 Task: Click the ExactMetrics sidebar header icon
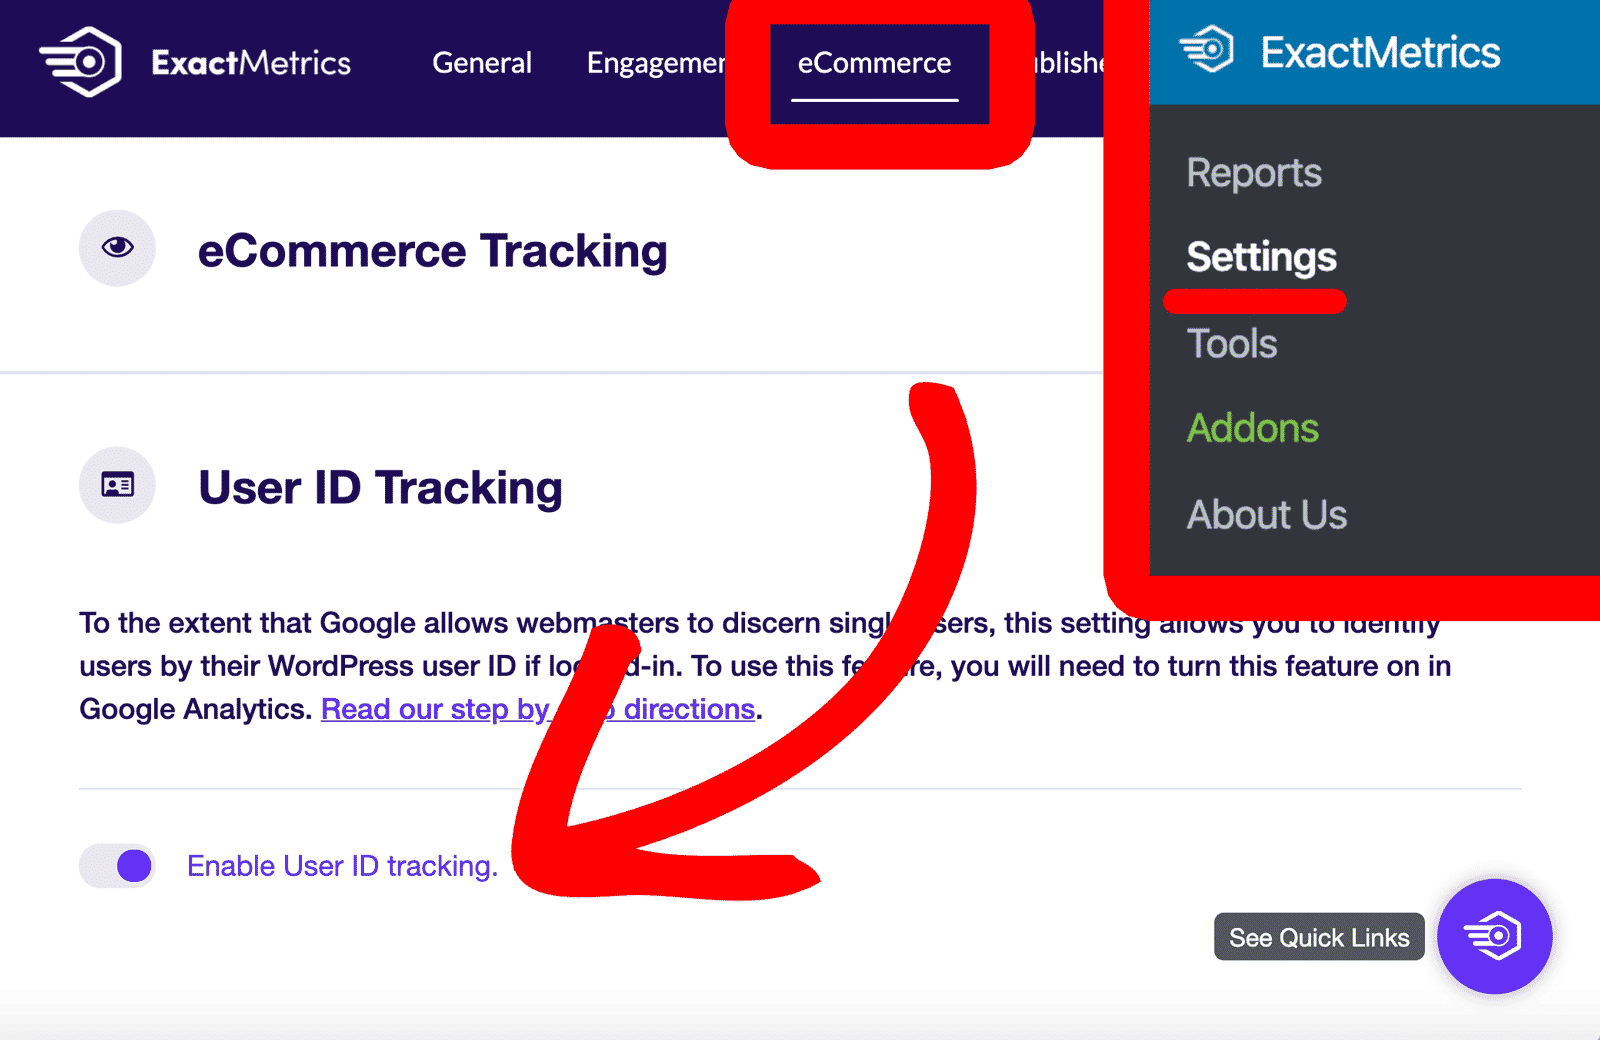[x=1207, y=49]
